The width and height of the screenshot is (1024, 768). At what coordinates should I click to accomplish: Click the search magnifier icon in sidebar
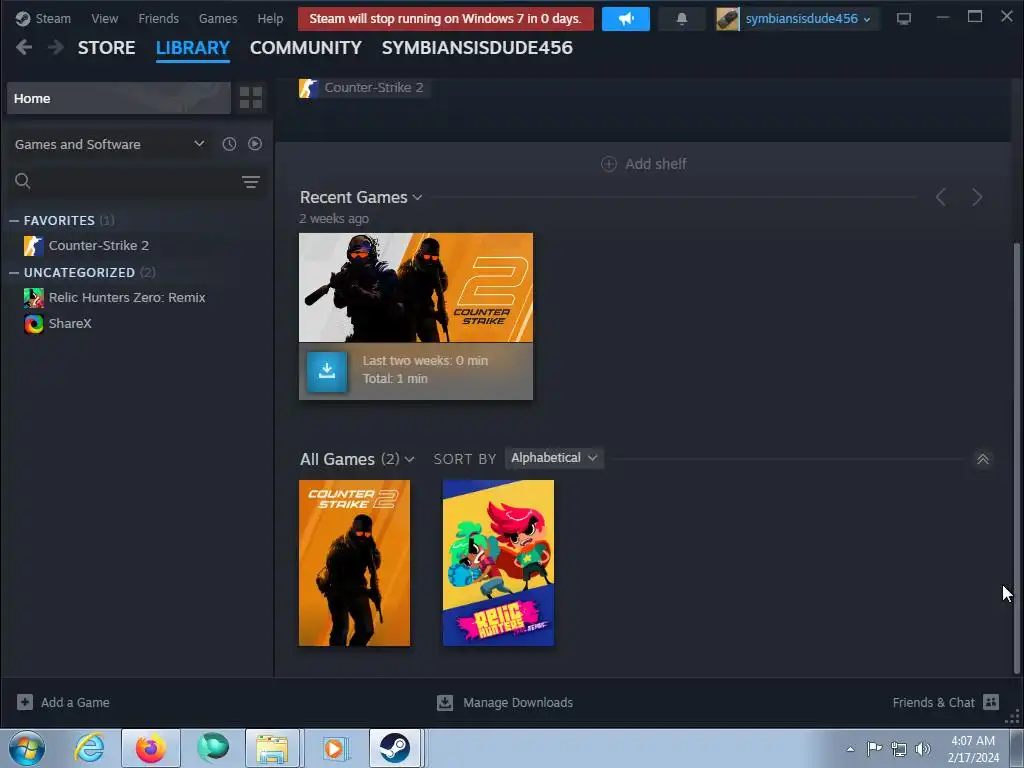pos(23,181)
